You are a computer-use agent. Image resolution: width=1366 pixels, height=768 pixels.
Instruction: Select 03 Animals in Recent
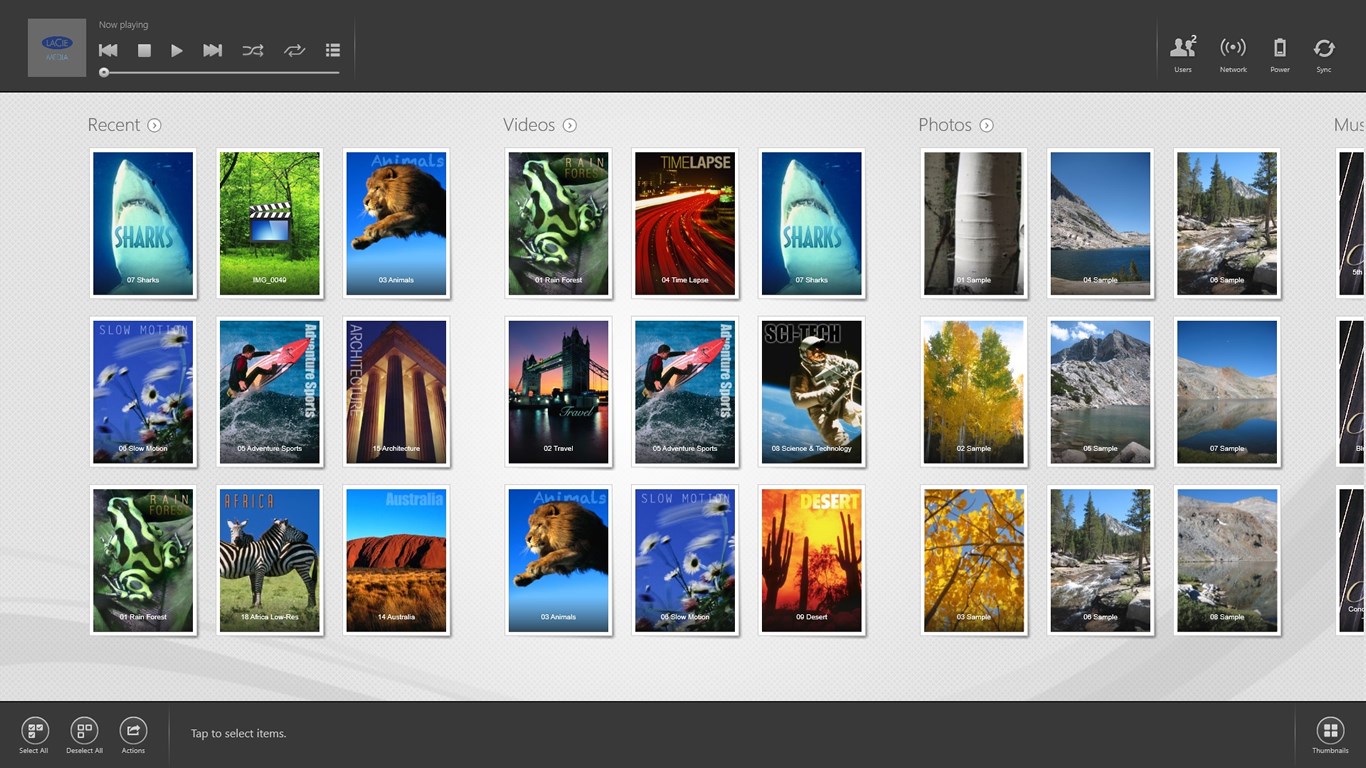(396, 223)
